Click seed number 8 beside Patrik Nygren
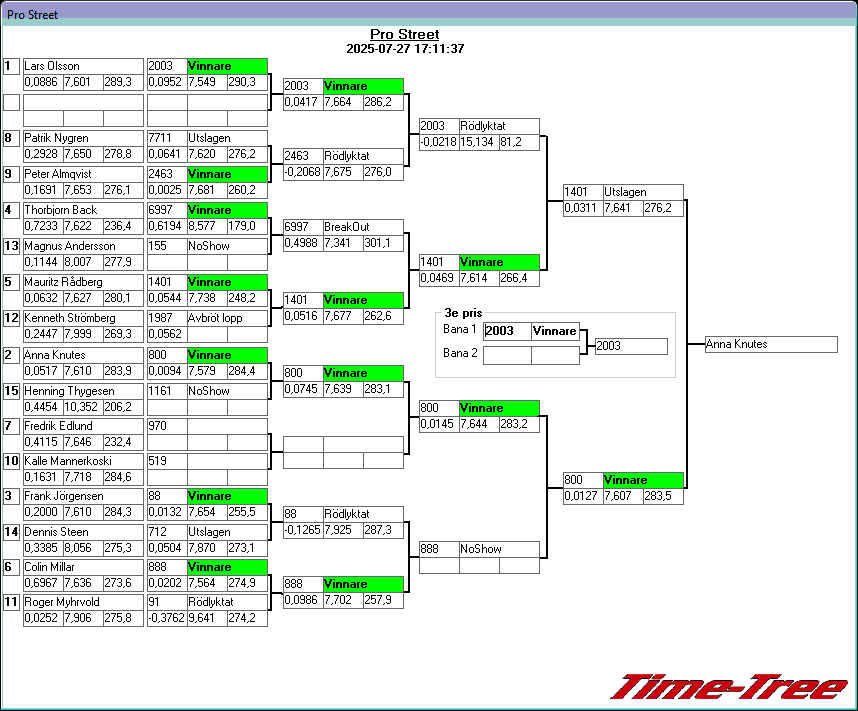 11,138
